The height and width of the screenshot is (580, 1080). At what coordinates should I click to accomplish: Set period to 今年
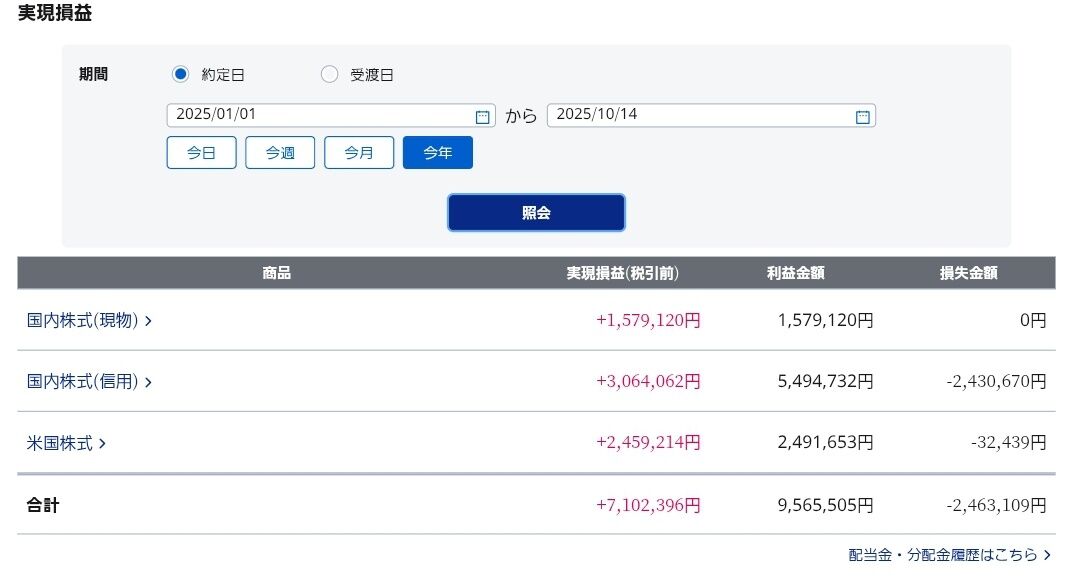coord(438,153)
